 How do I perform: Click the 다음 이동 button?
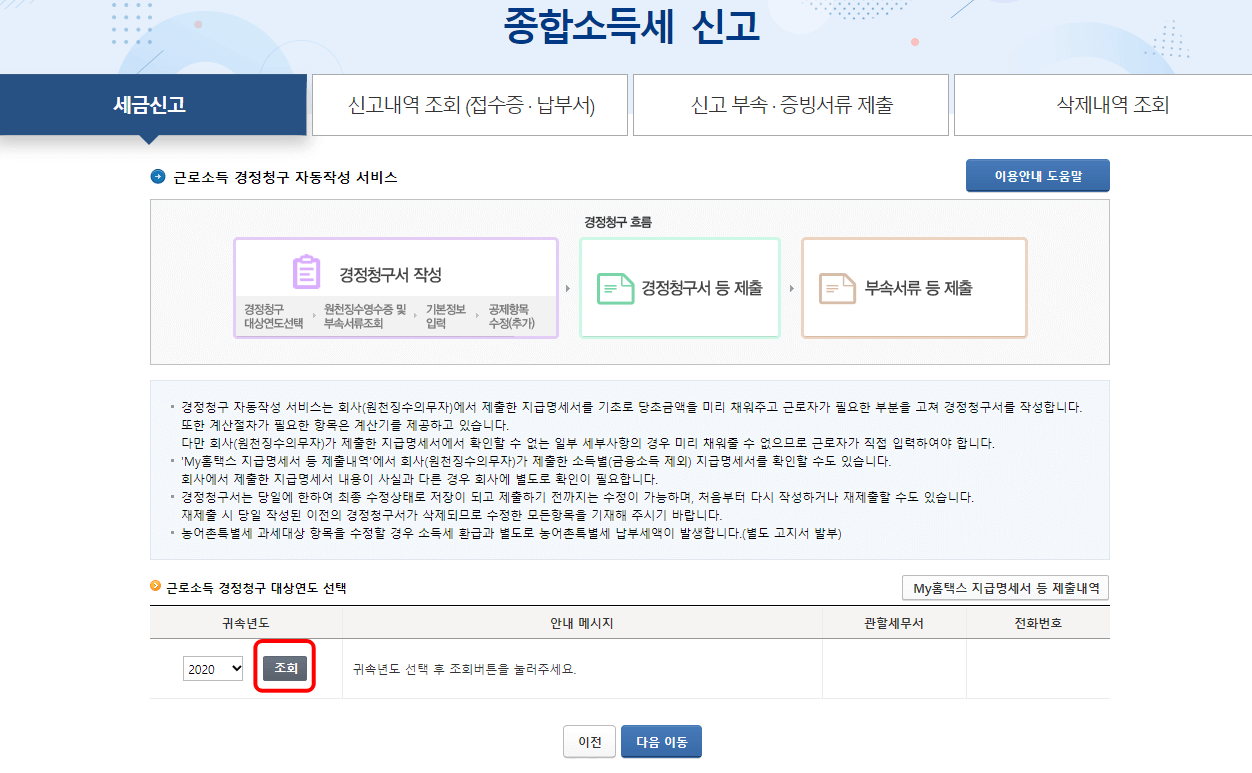(661, 741)
